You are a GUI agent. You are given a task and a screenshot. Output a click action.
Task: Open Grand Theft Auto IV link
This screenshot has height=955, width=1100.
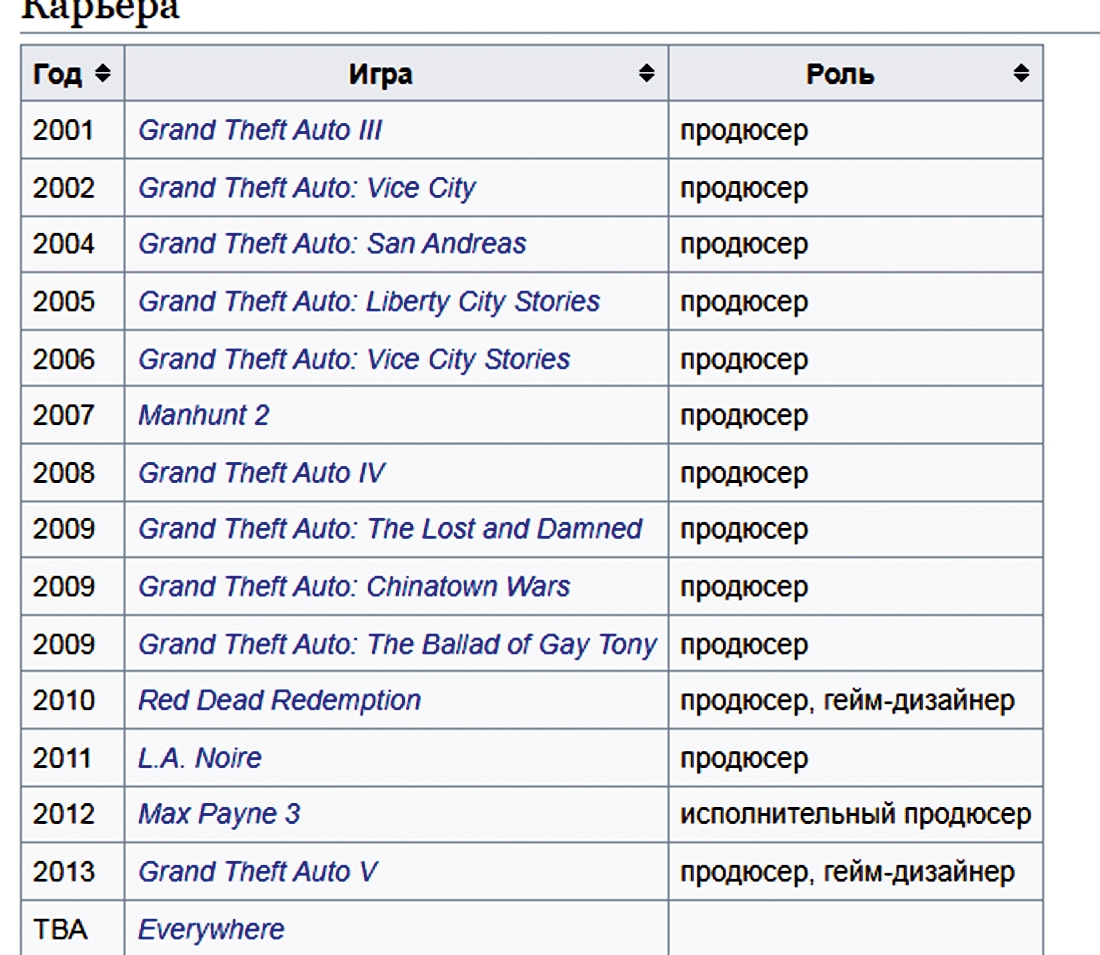(262, 473)
